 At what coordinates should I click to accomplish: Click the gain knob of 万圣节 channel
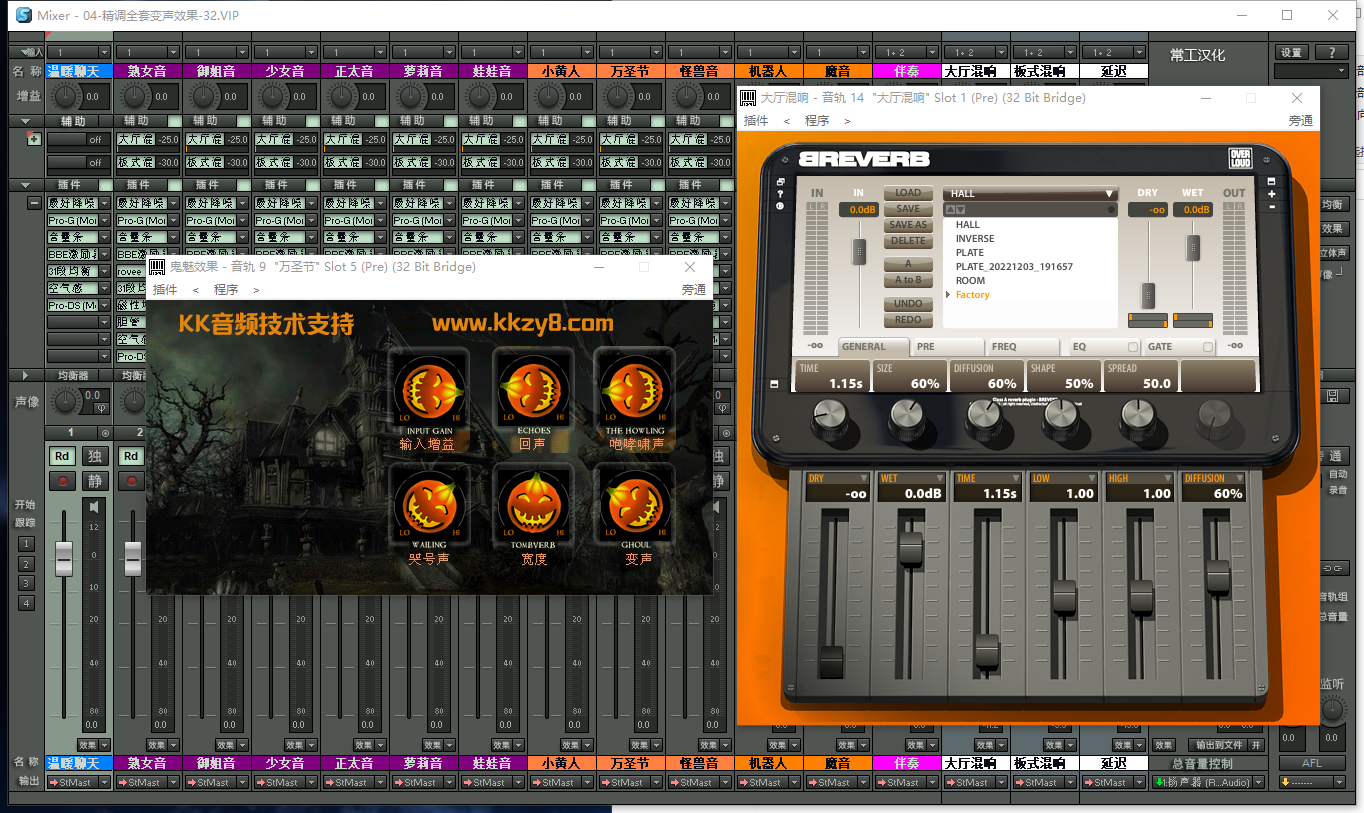click(x=618, y=97)
